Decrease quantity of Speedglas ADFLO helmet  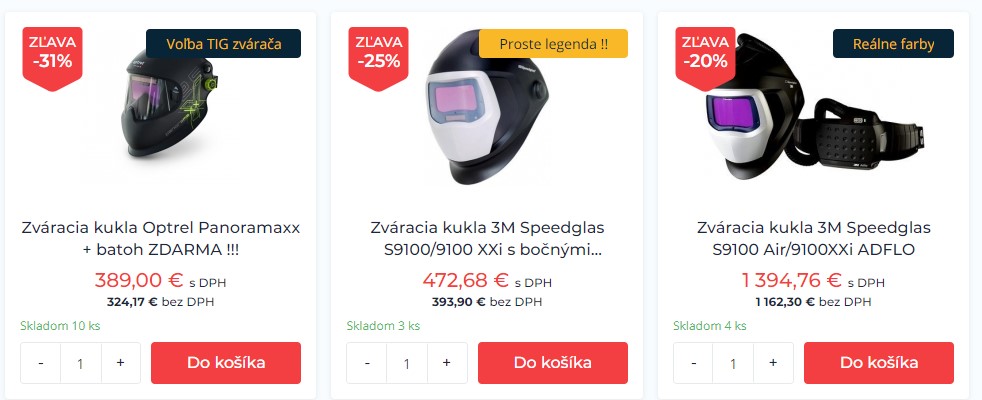693,363
